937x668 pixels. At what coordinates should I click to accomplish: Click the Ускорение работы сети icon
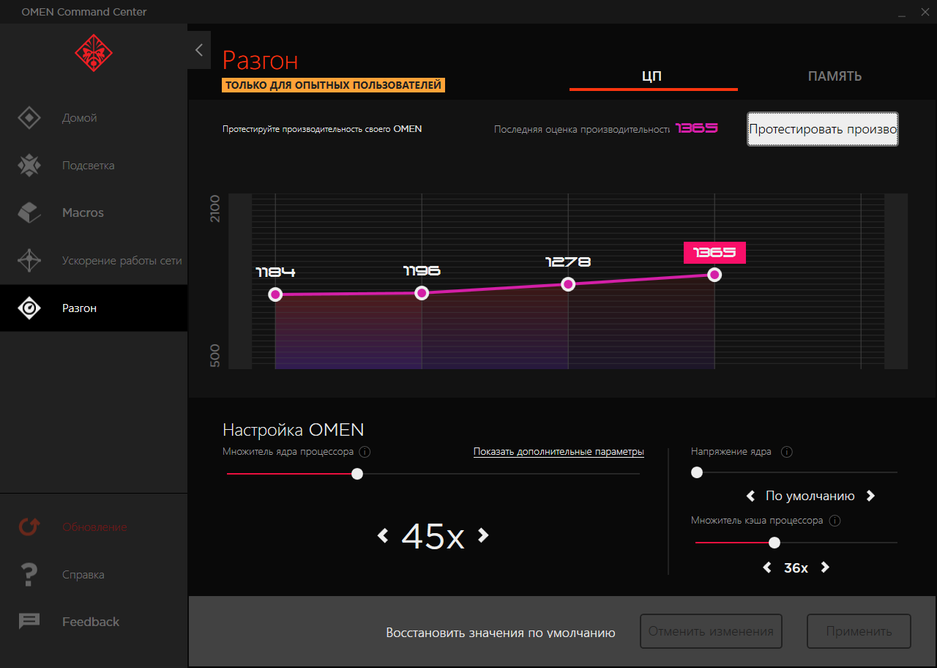pos(29,261)
